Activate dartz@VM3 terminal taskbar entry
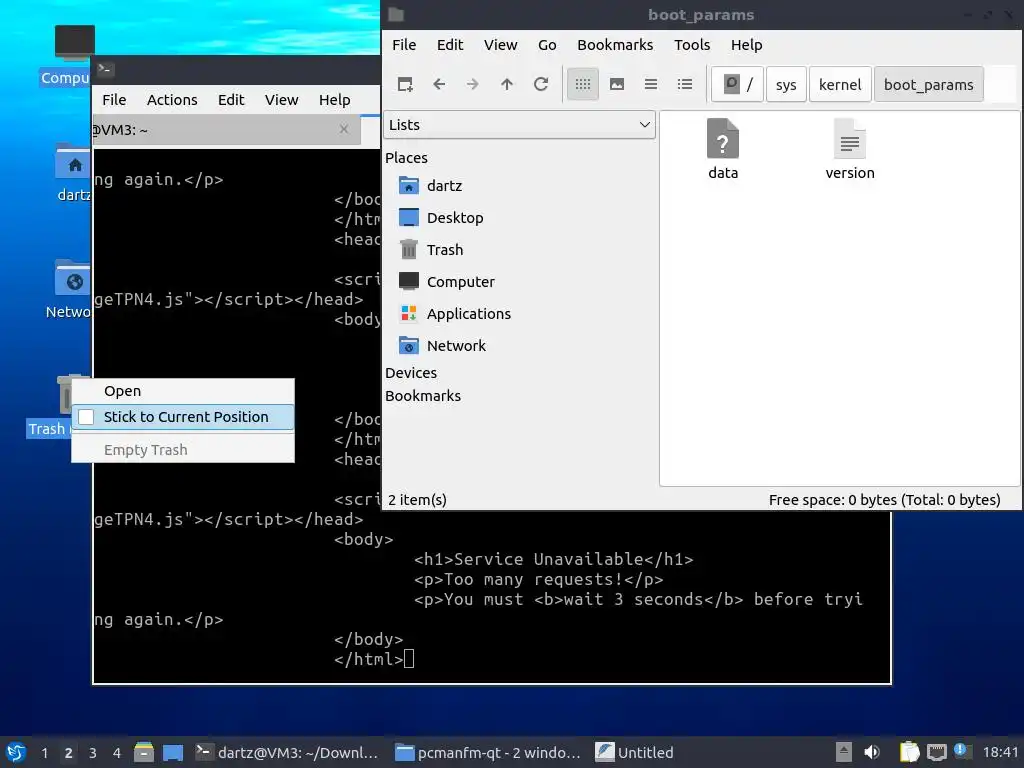 (287, 752)
